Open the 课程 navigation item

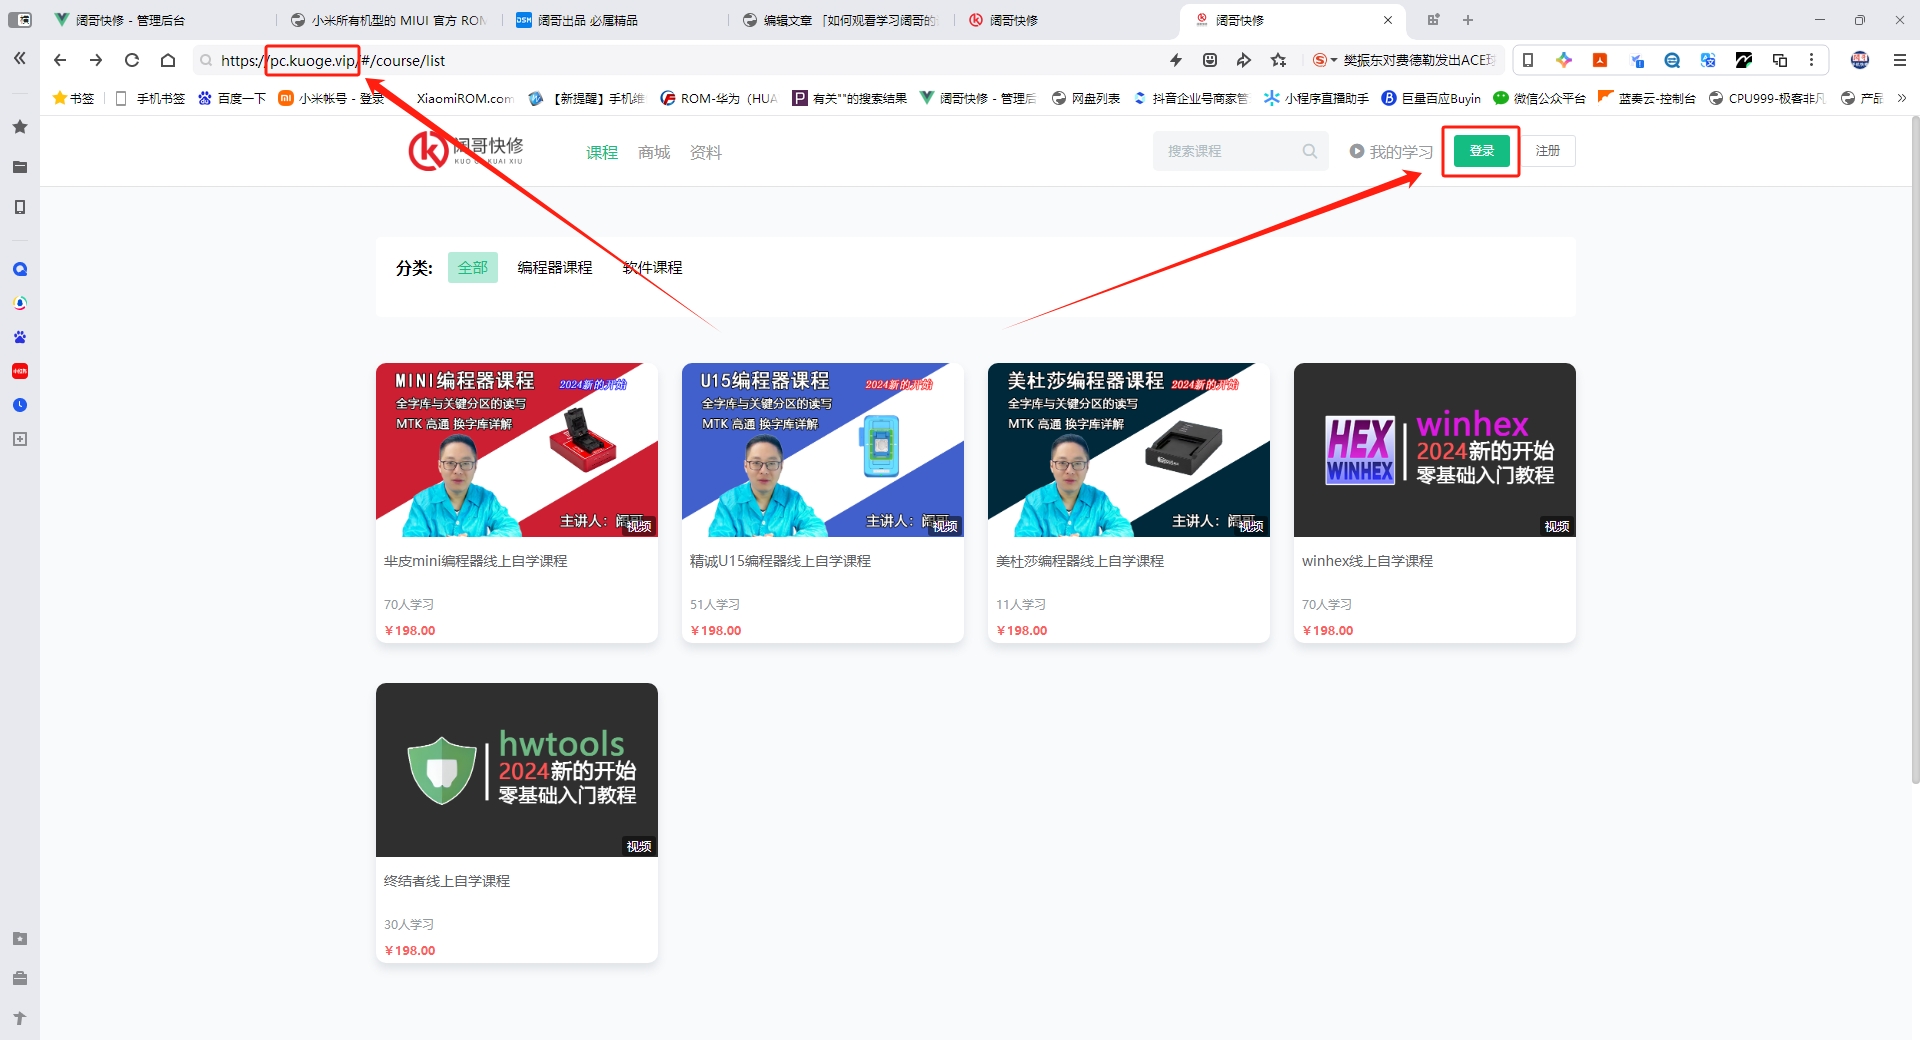pyautogui.click(x=602, y=152)
